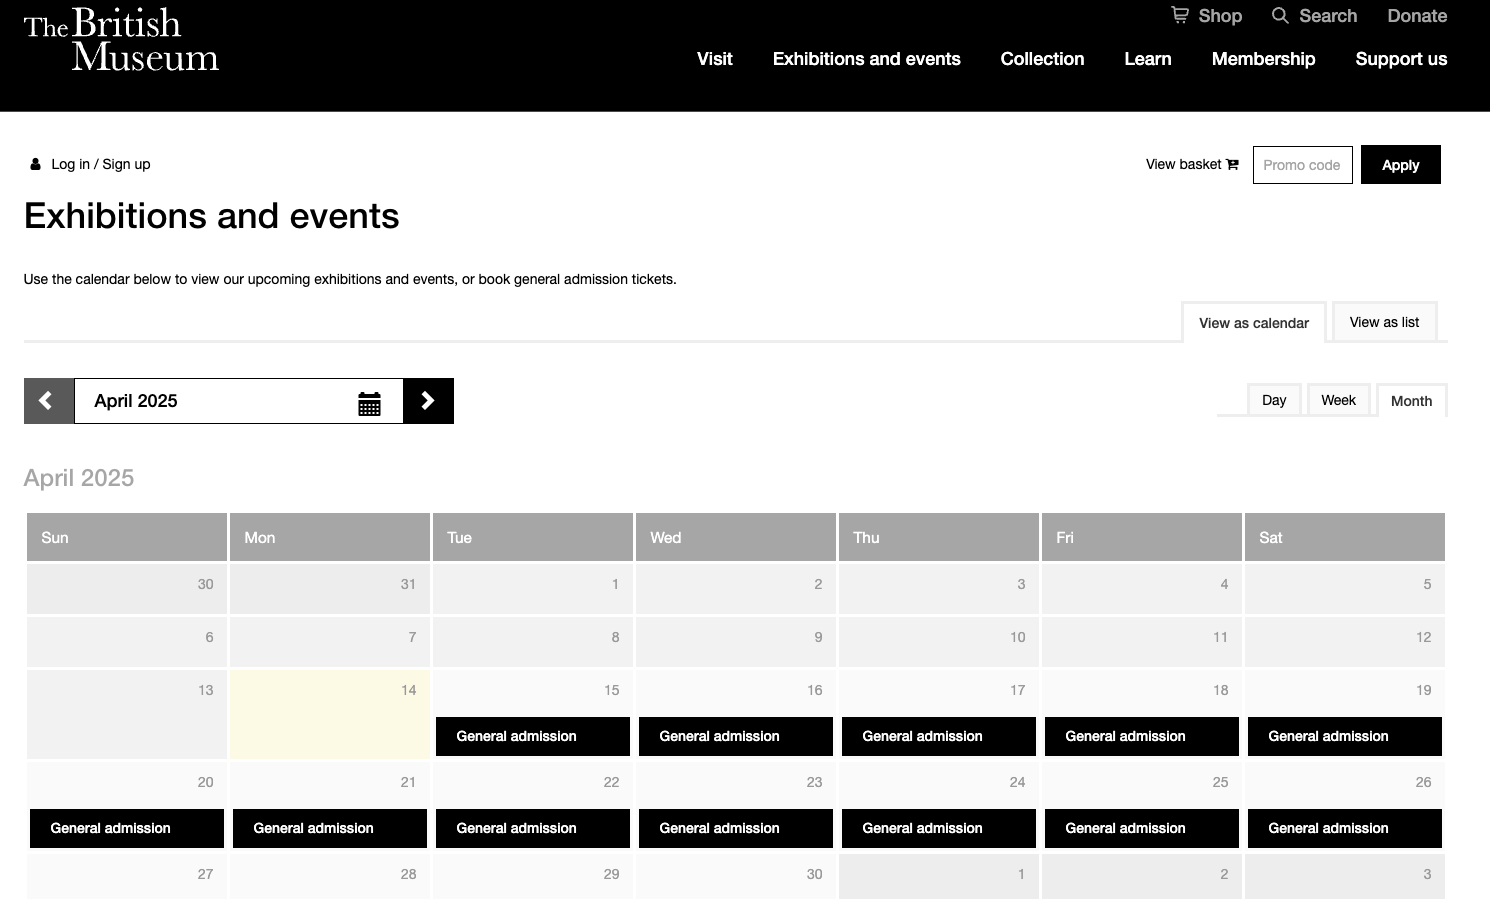1490x899 pixels.
Task: Click the View basket cart icon
Action: (x=1232, y=165)
